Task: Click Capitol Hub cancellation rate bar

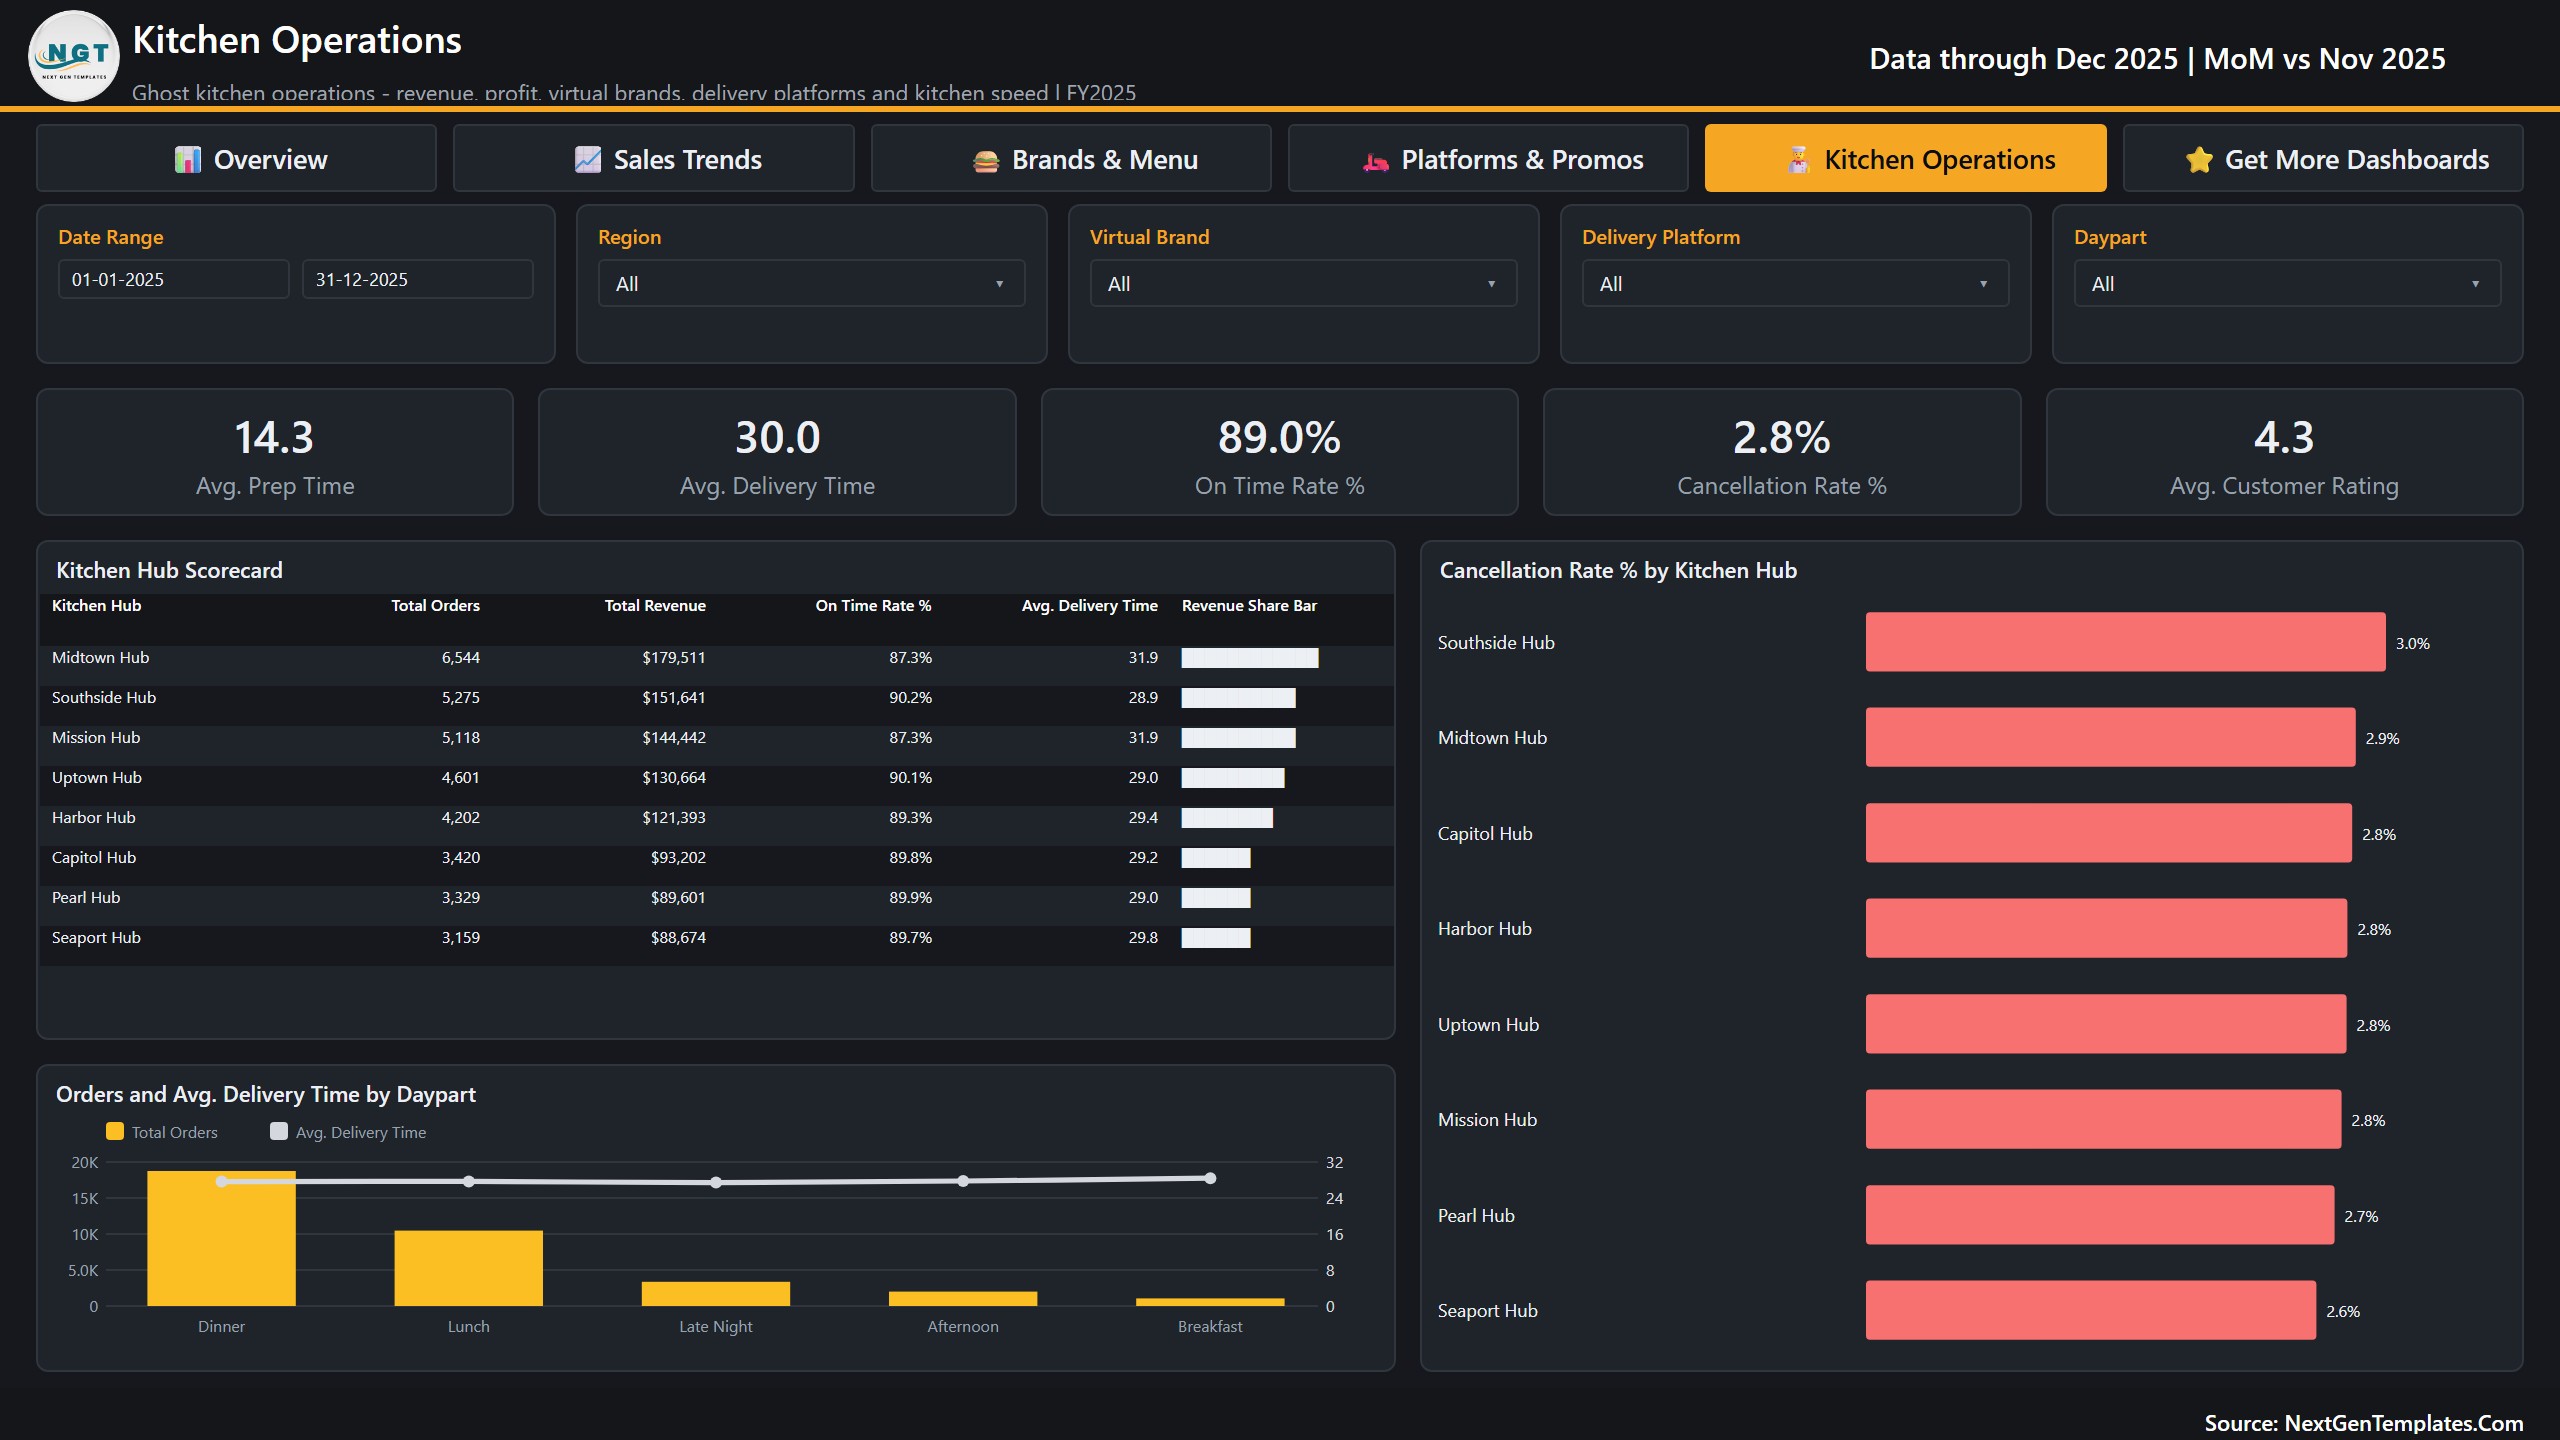Action: [x=2108, y=833]
